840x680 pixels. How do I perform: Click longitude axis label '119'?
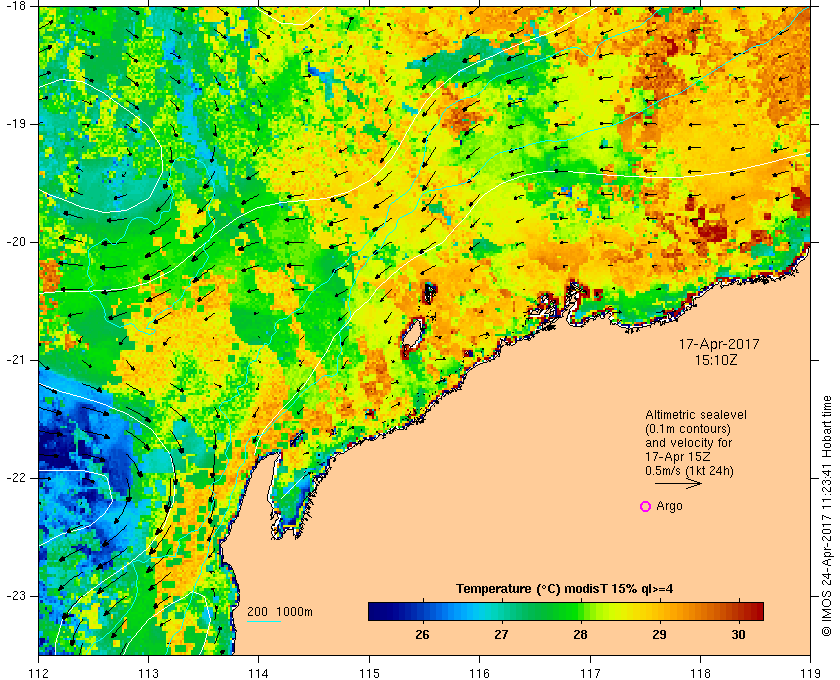tap(810, 672)
